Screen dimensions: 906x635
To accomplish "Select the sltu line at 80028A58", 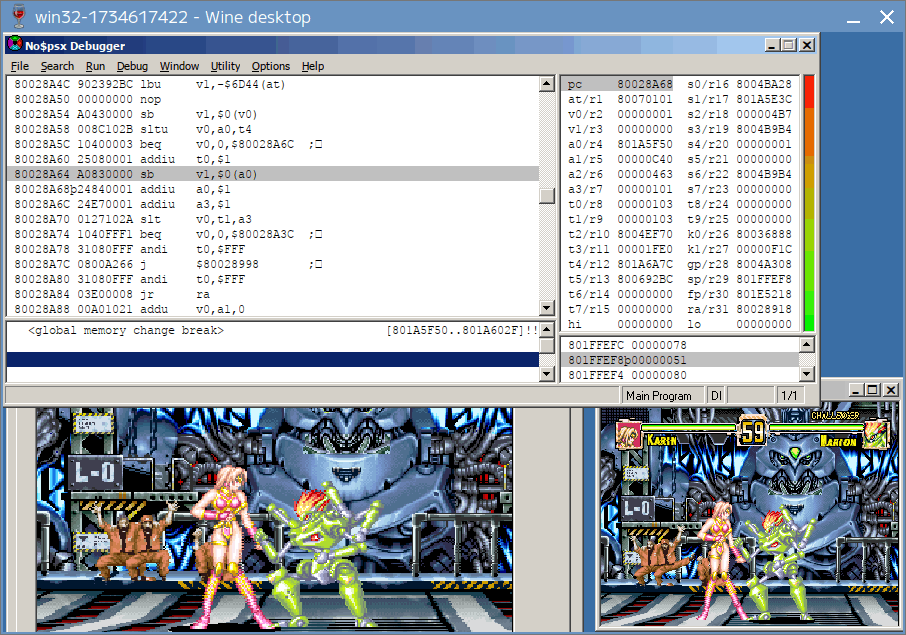I will tap(273, 129).
